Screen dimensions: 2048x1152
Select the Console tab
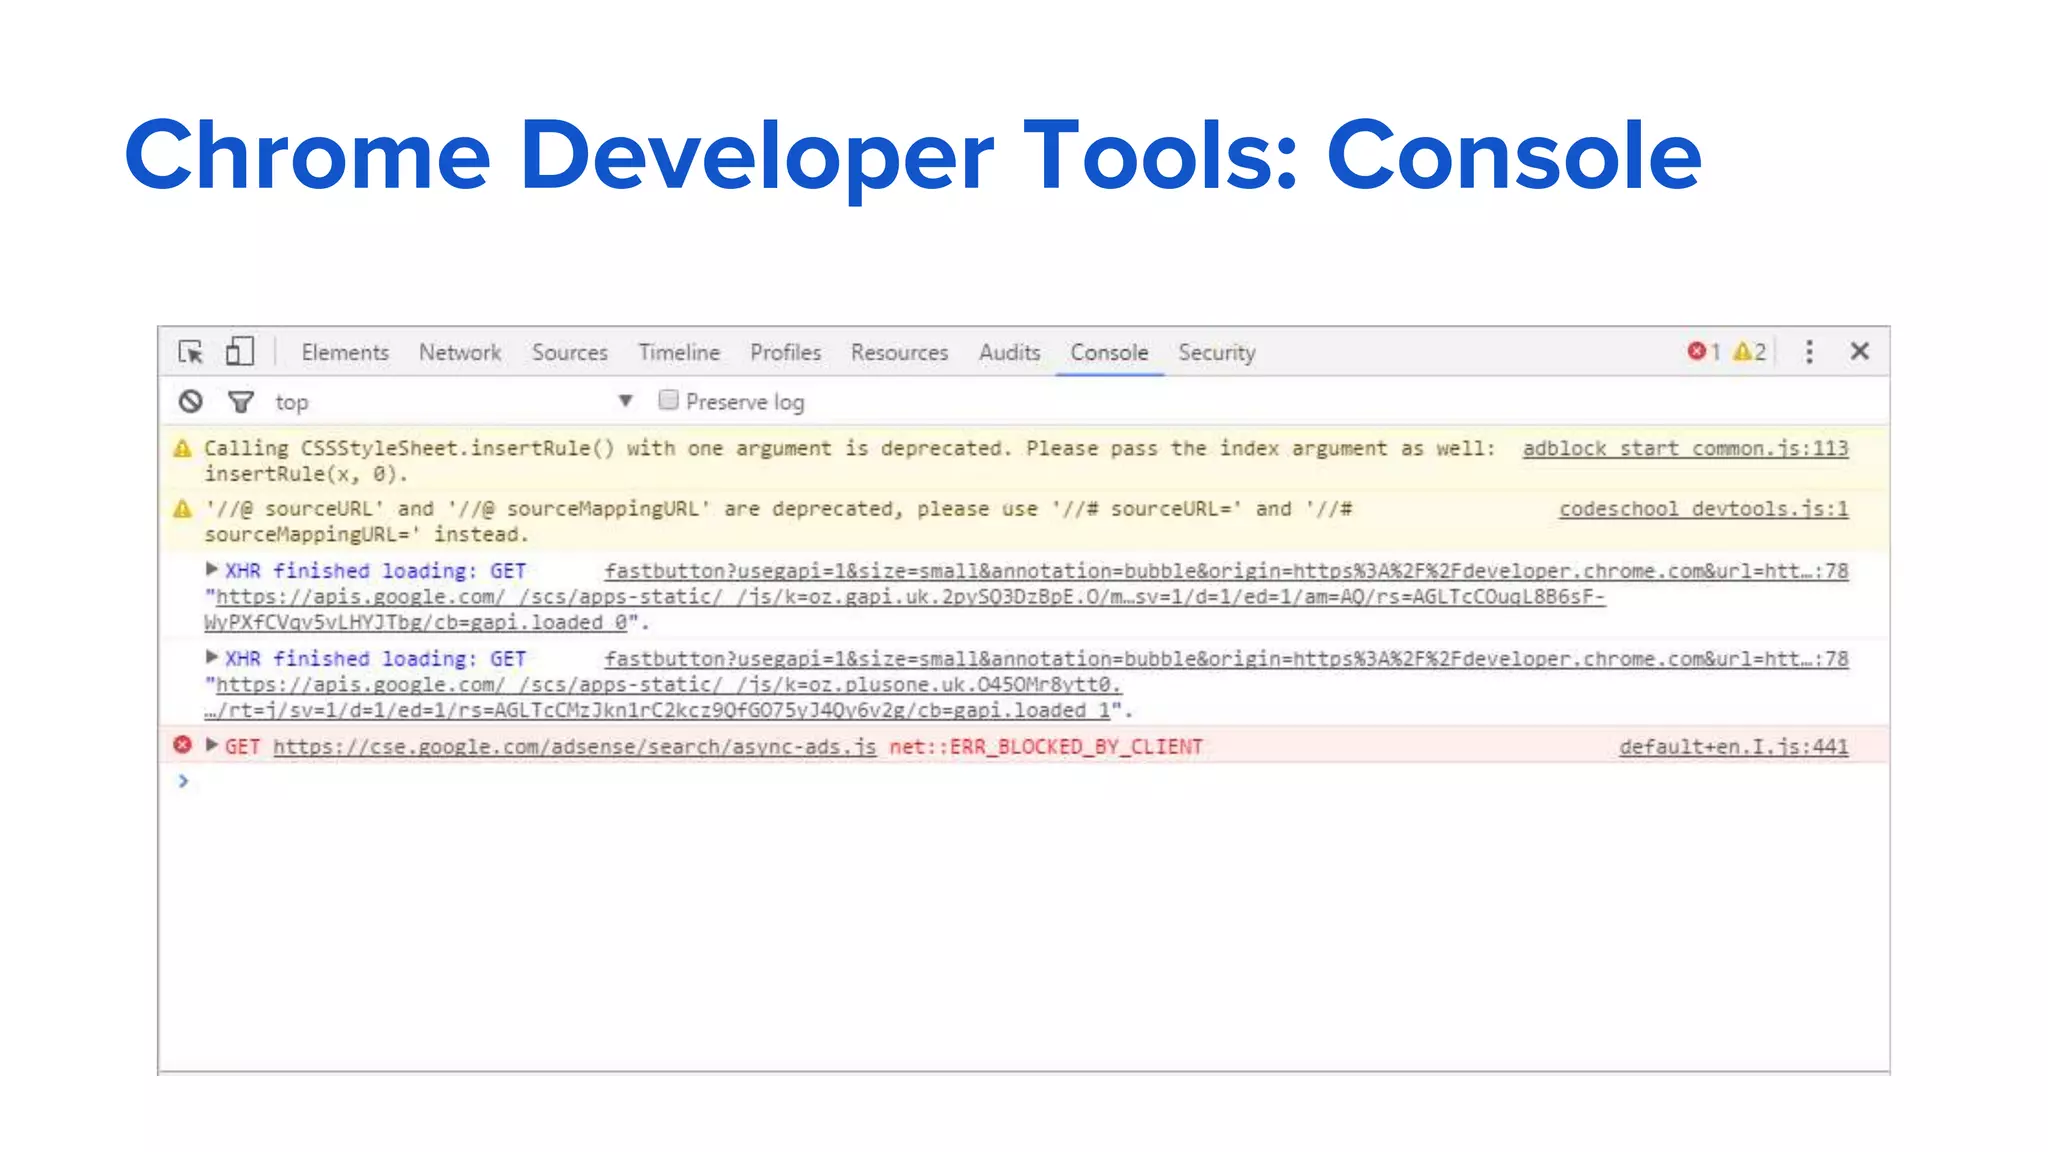pyautogui.click(x=1109, y=352)
